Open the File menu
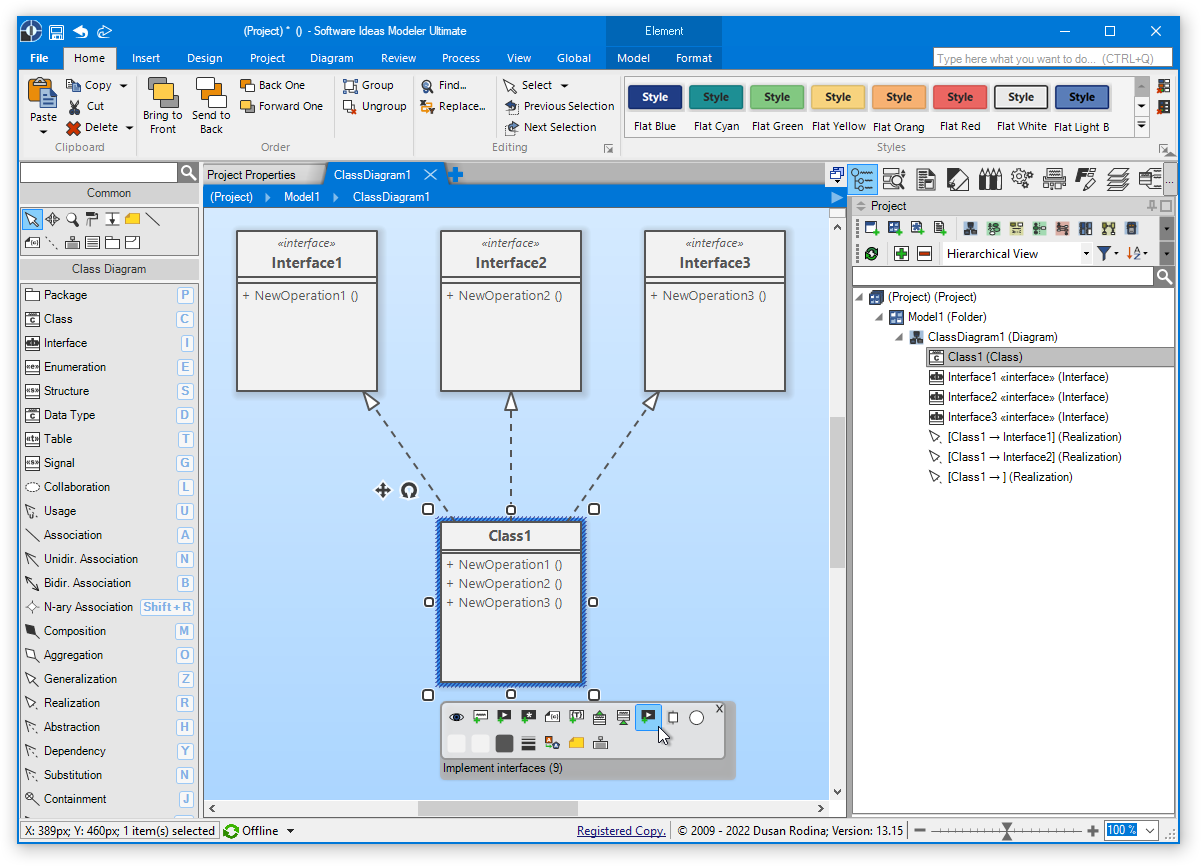This screenshot has width=1201, height=866. coord(39,58)
